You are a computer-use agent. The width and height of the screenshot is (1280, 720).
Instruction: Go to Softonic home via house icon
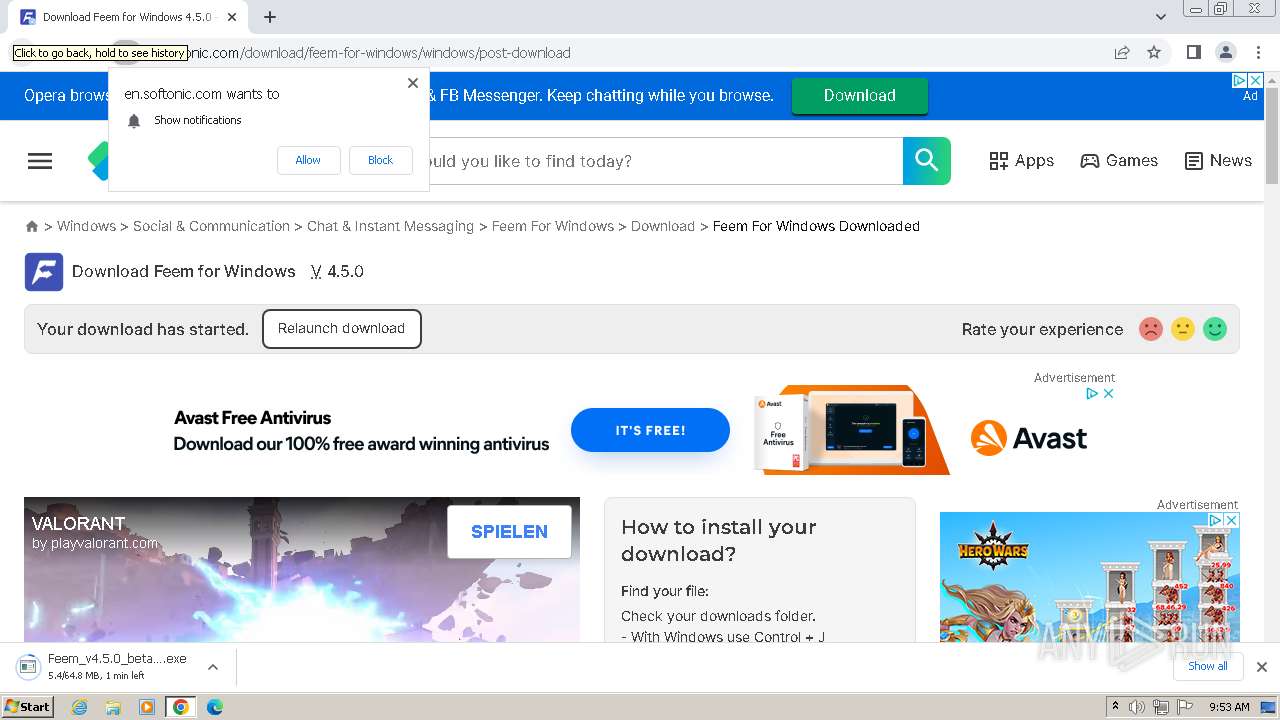tap(32, 227)
